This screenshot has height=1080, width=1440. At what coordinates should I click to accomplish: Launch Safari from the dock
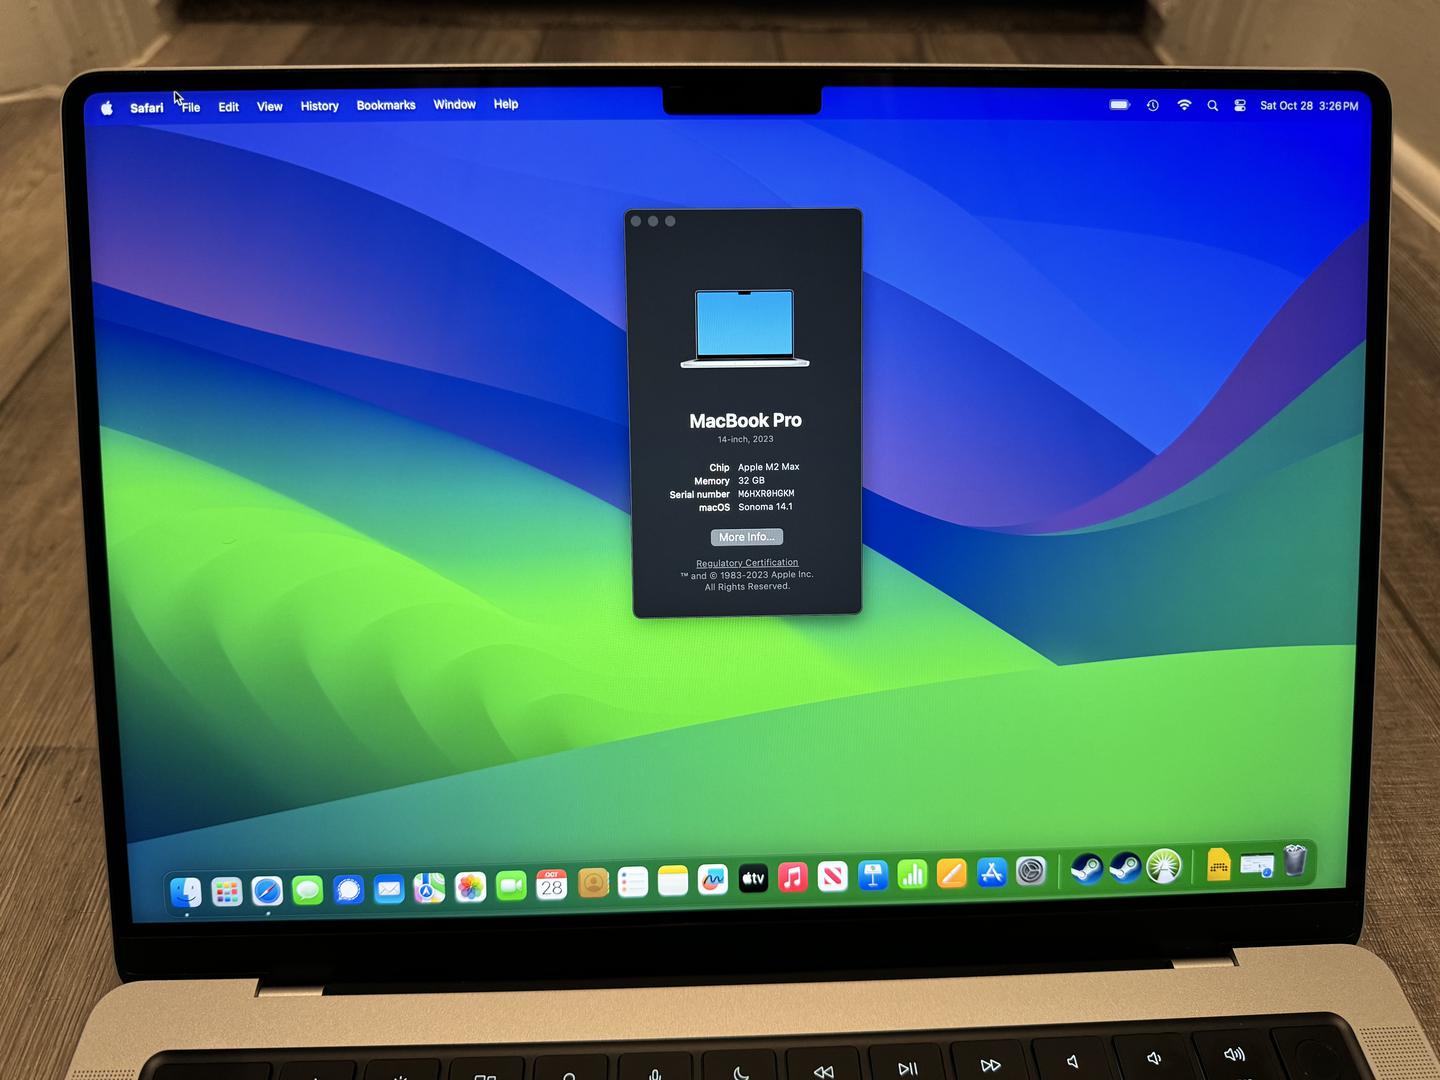[267, 890]
